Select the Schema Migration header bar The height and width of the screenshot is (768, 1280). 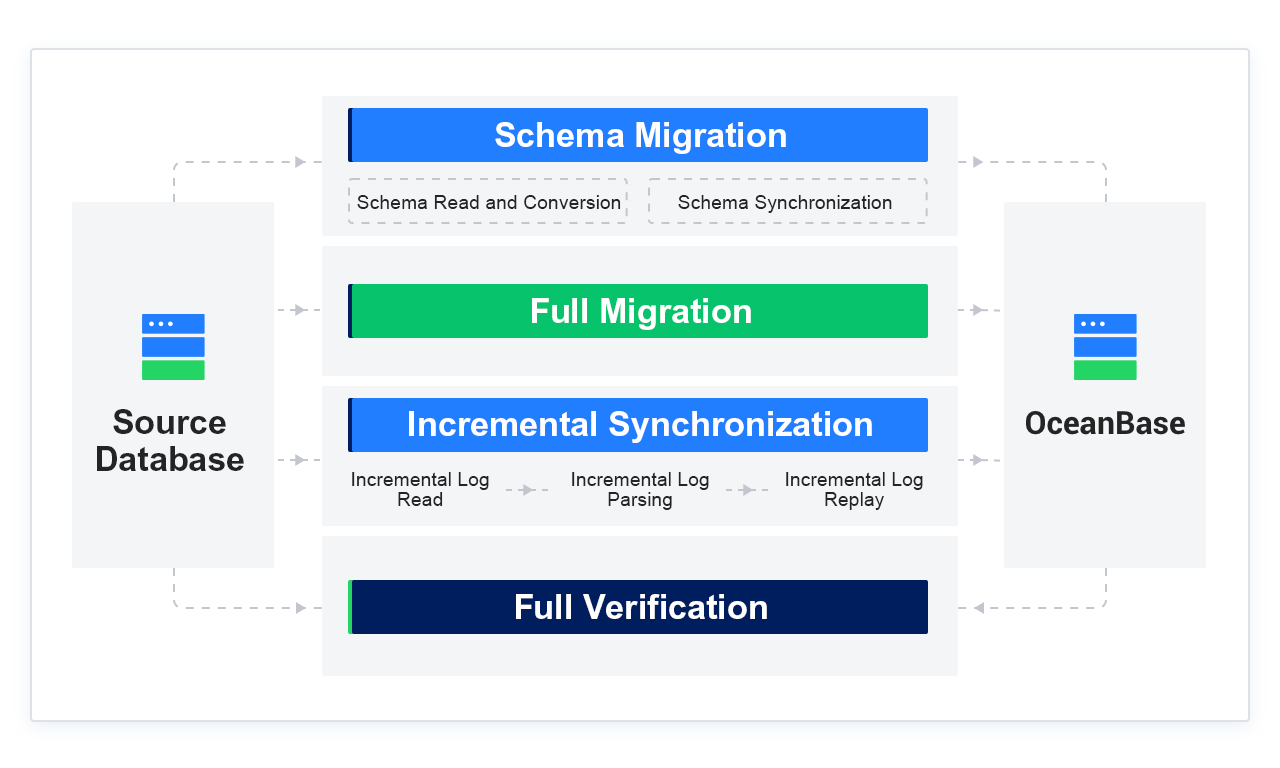coord(639,135)
